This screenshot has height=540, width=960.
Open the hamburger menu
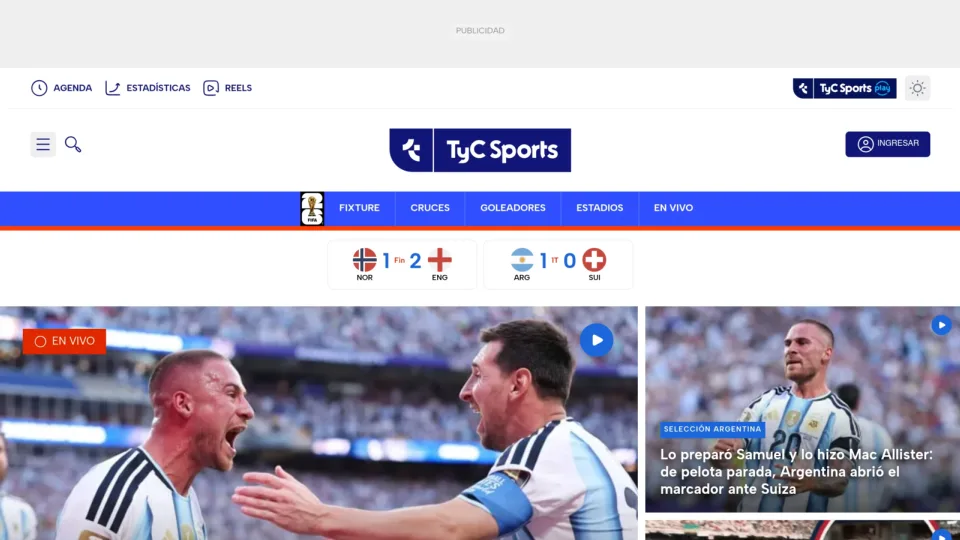click(x=43, y=144)
